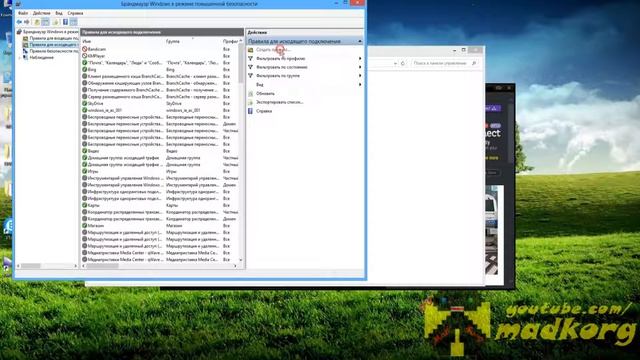
Task: Click the refresh icon in Control Panel window
Action: [x=403, y=63]
